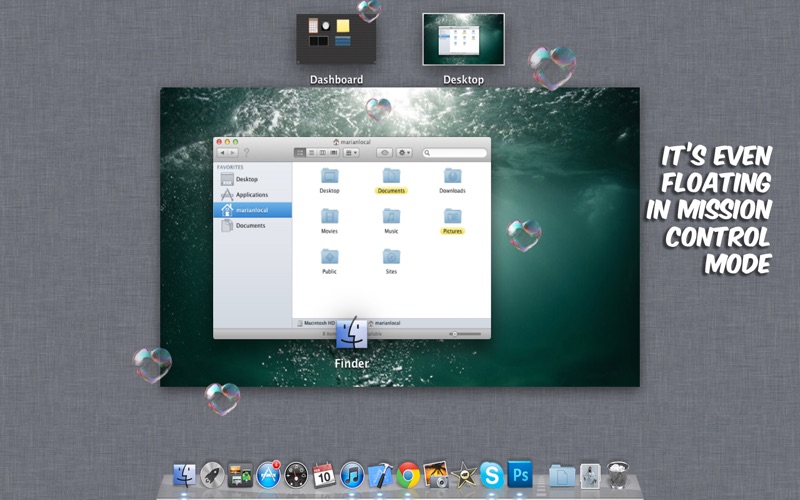Open Mission Control icon in the Dock
This screenshot has height=500, width=800.
point(240,476)
